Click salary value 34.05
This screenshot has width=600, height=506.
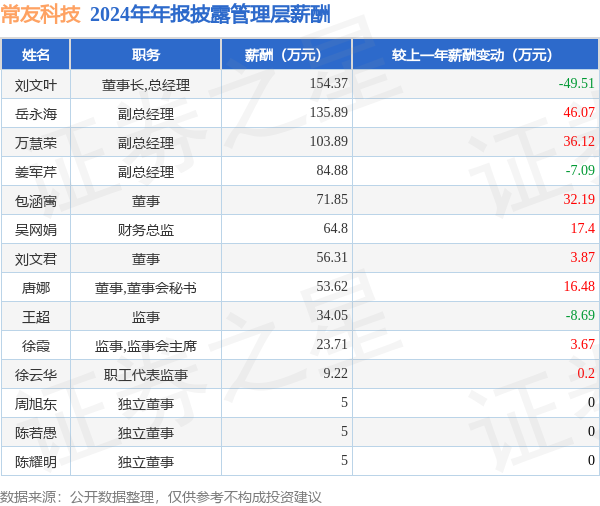pyautogui.click(x=332, y=315)
